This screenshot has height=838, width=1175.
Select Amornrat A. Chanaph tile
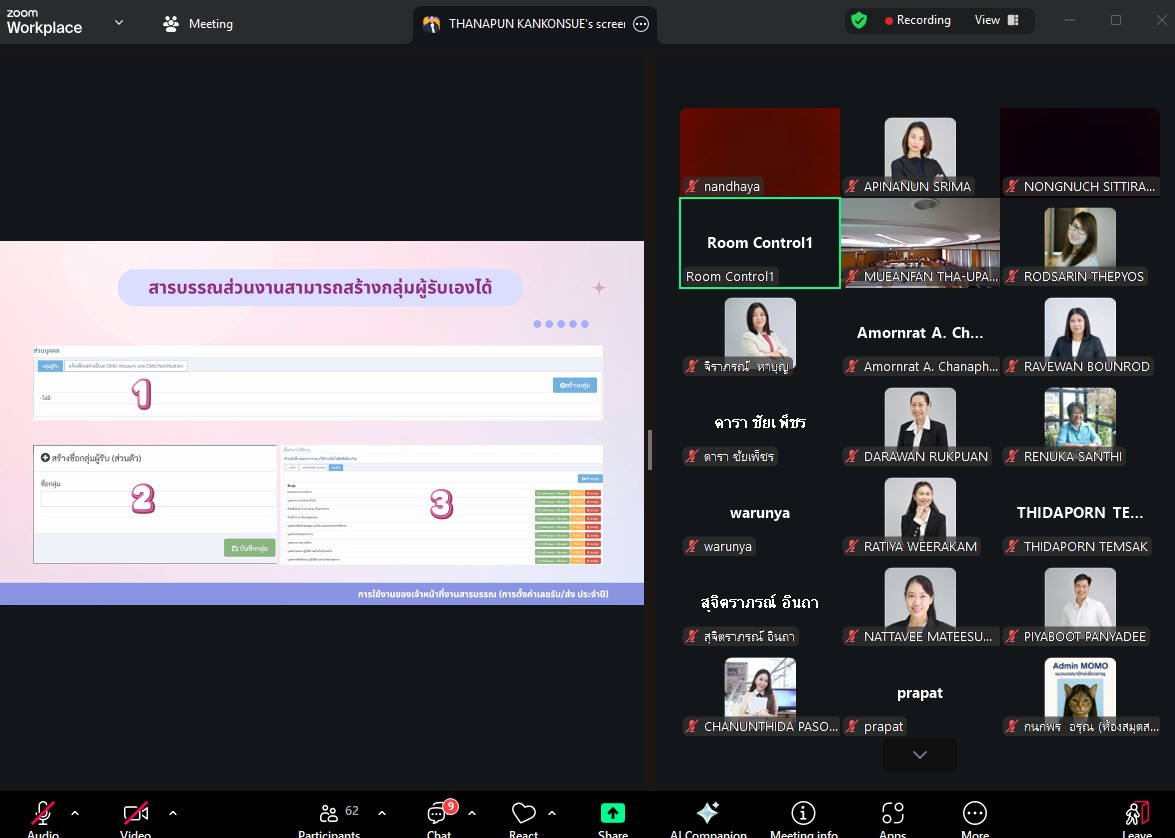point(919,333)
